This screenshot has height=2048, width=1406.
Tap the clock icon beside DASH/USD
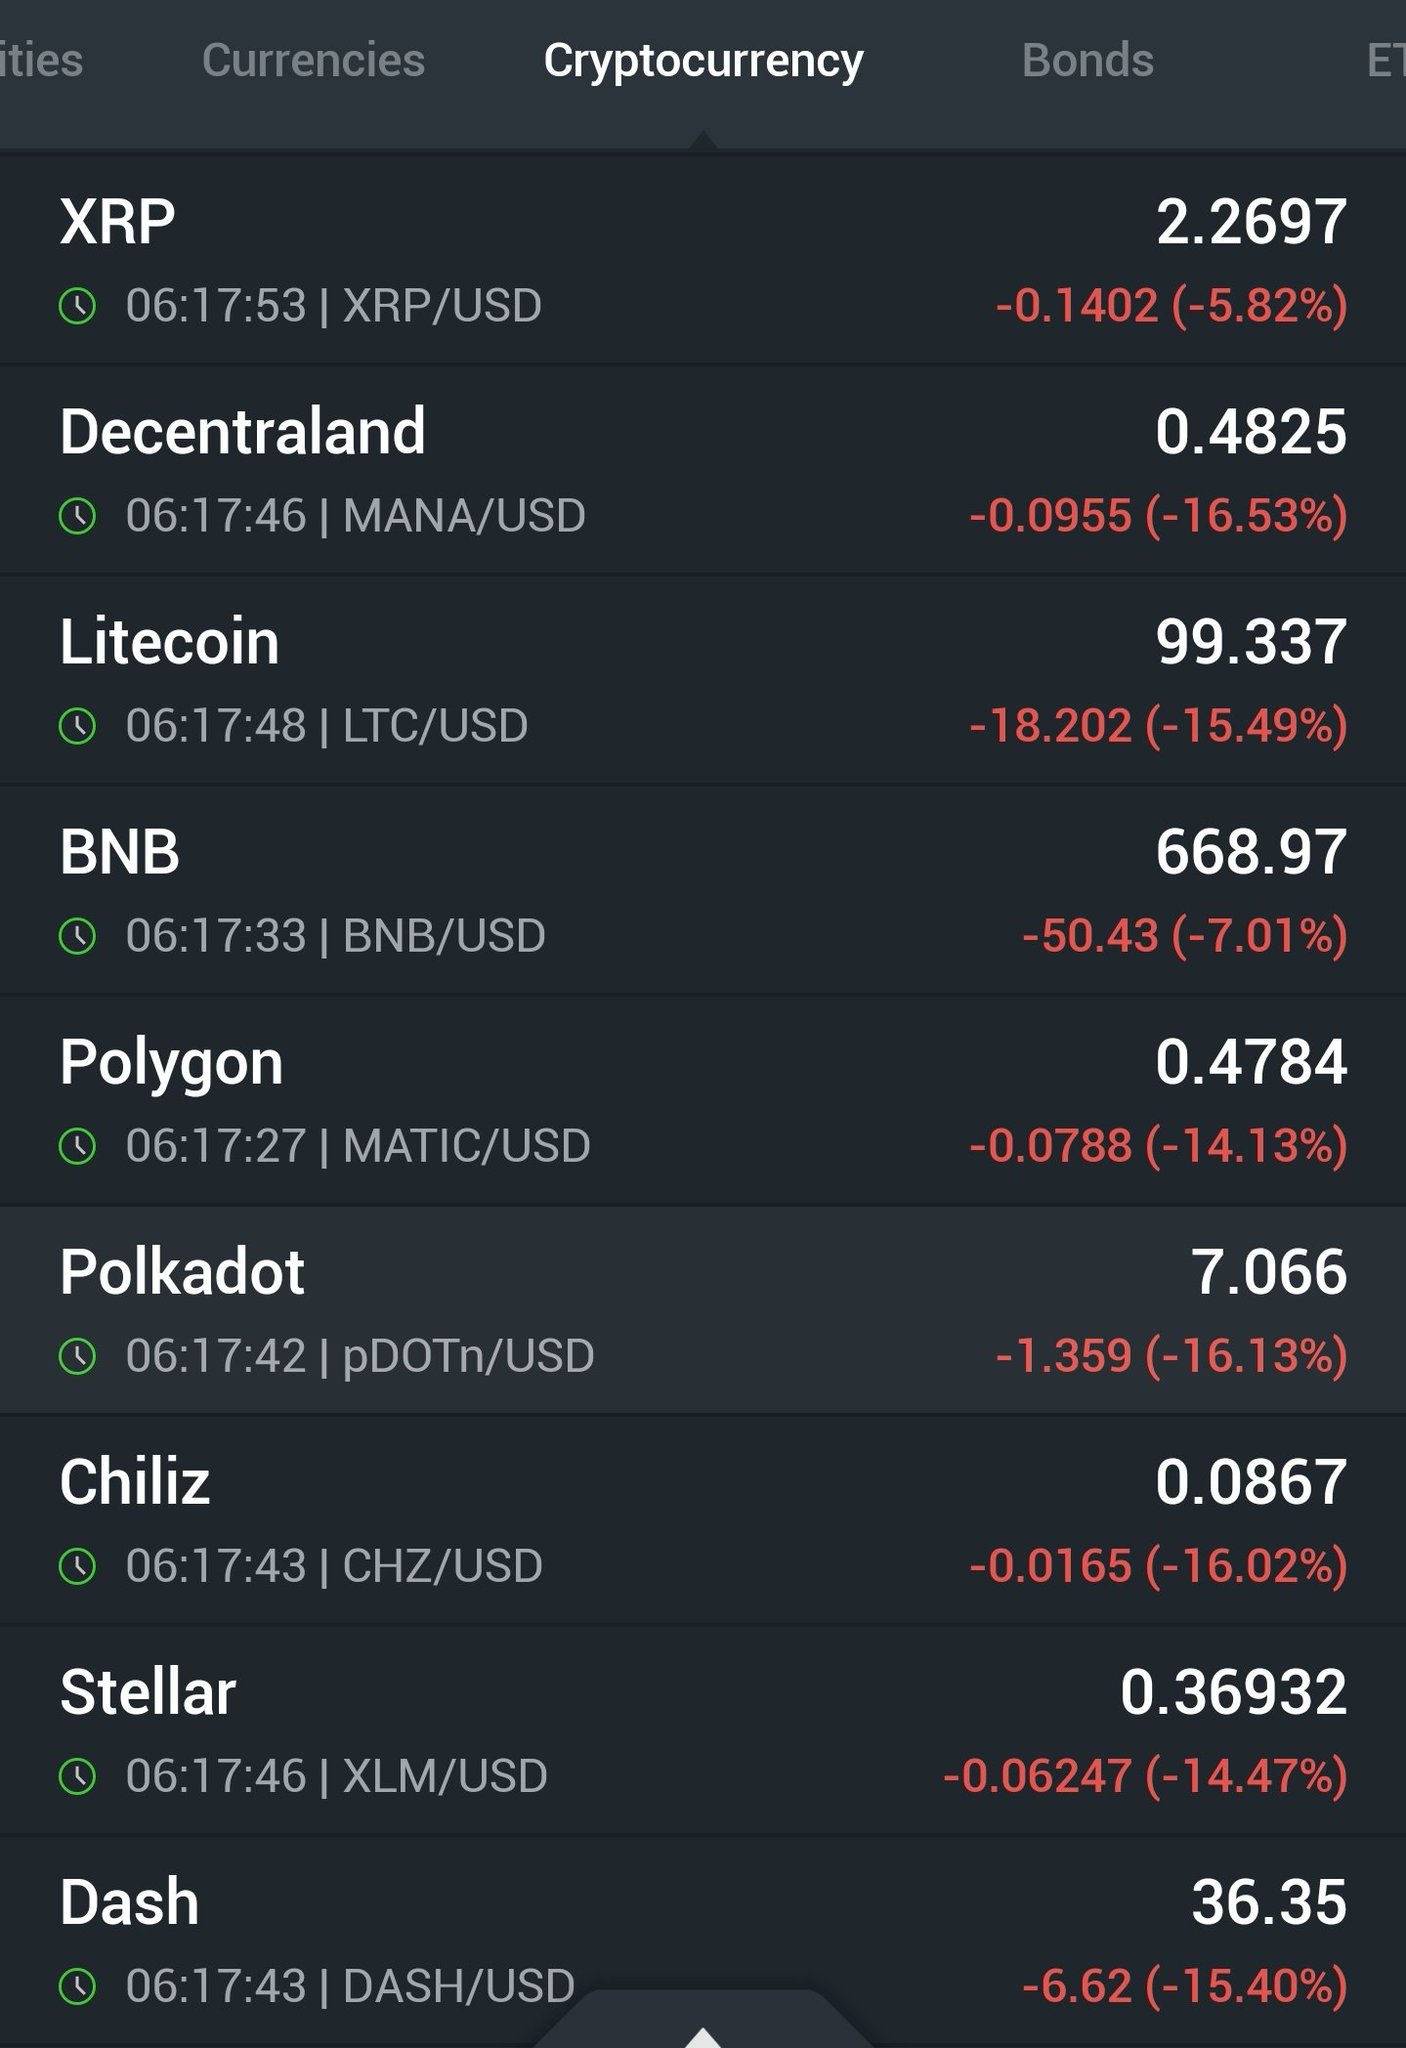(78, 1986)
